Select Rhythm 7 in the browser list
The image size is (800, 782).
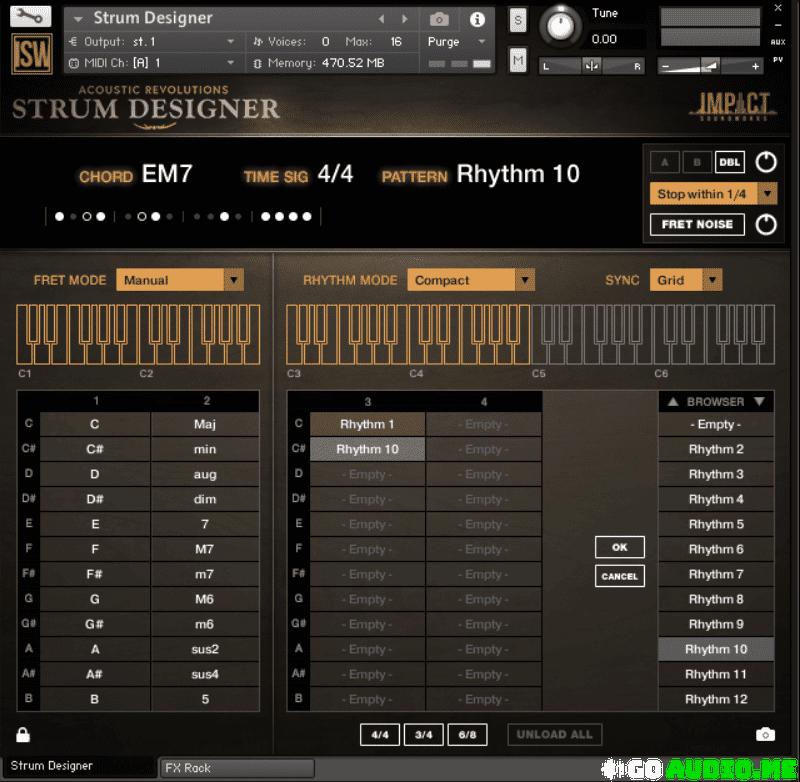click(x=716, y=574)
